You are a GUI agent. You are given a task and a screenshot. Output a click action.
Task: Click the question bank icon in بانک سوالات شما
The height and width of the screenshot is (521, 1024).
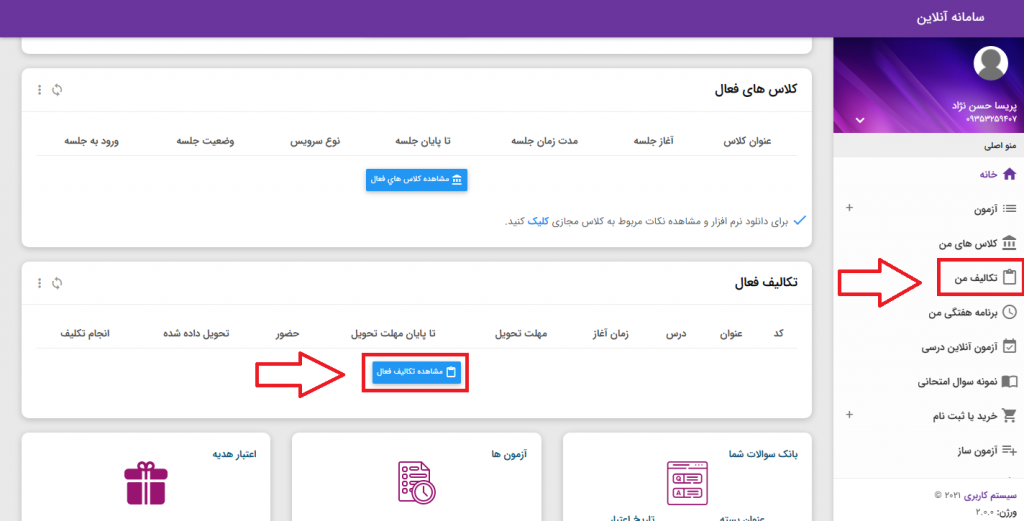point(687,483)
